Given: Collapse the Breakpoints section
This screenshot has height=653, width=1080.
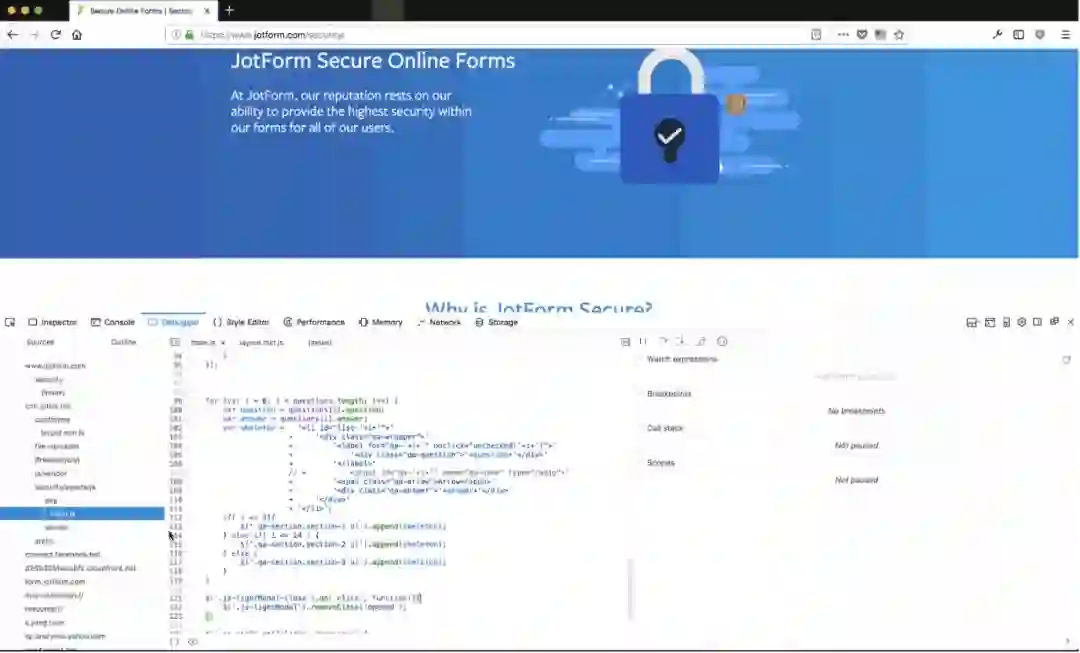Looking at the screenshot, I should (x=669, y=393).
